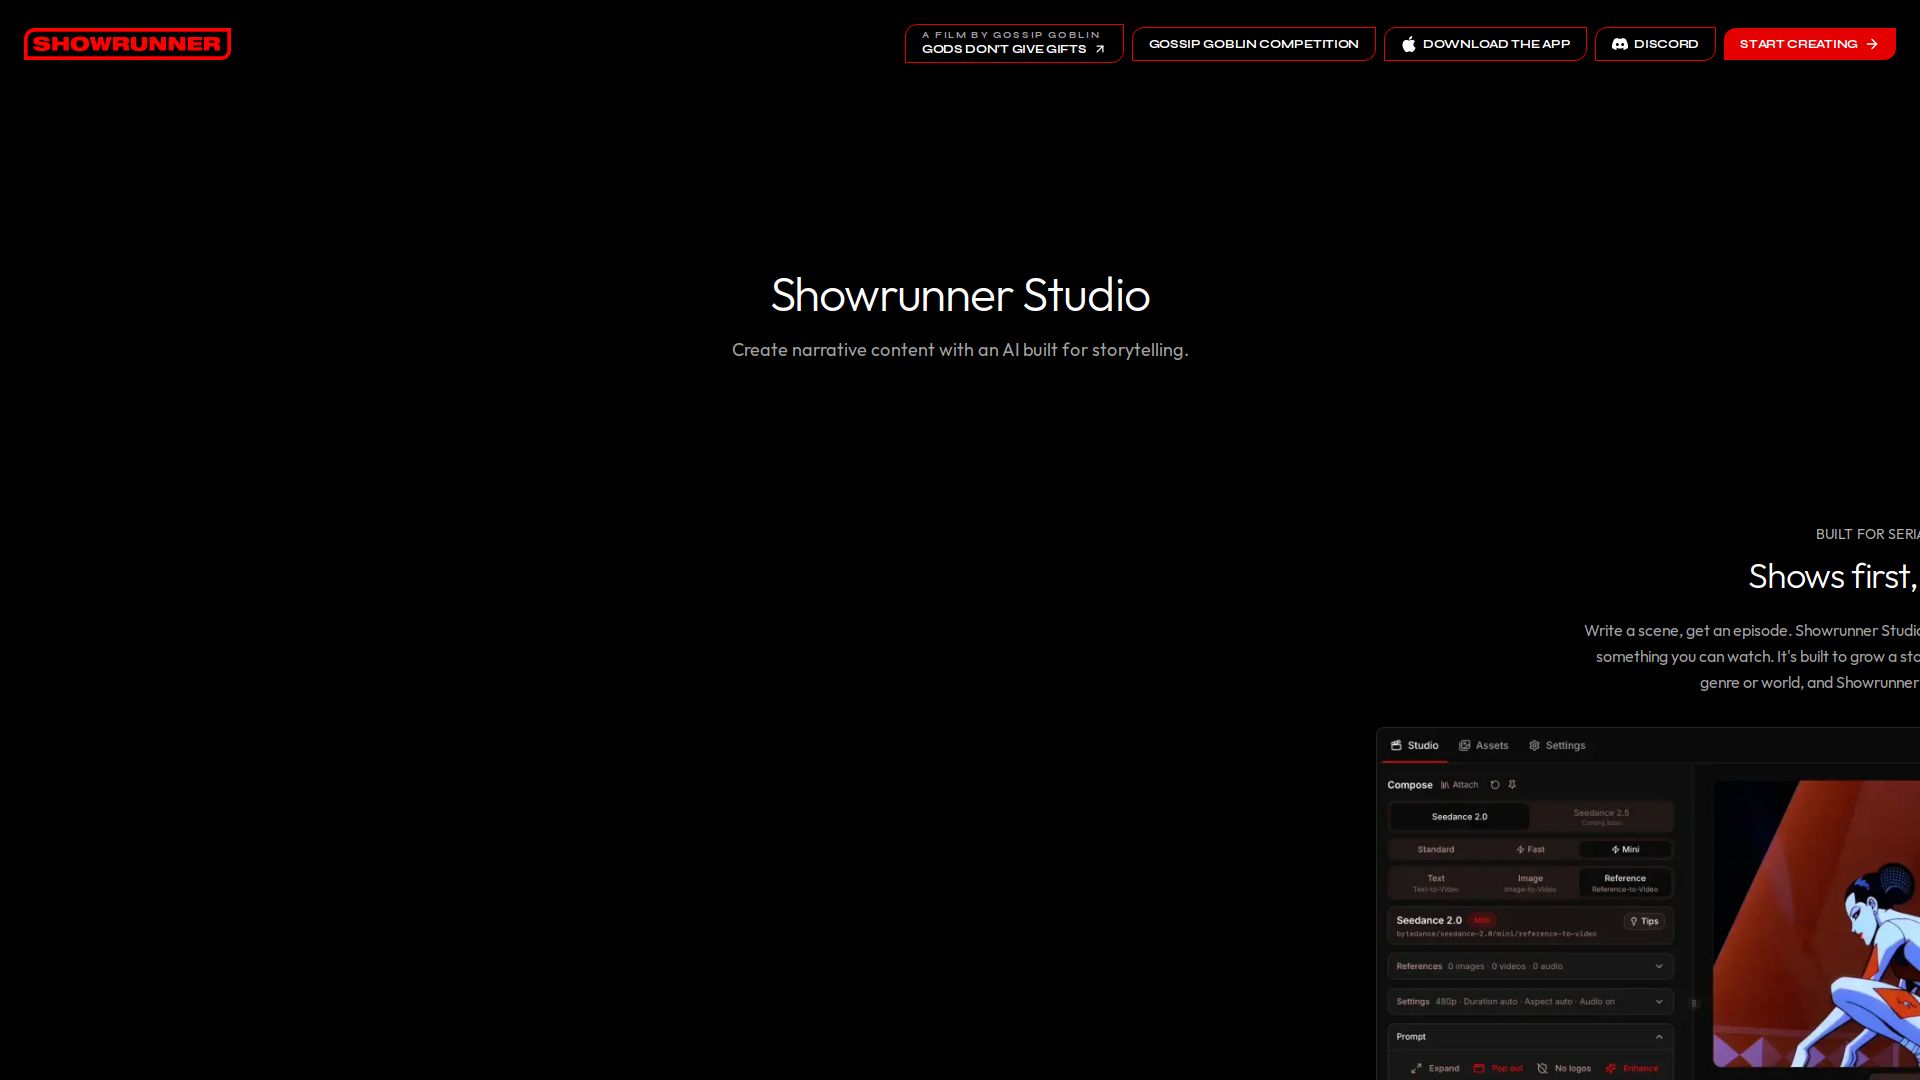Click the bytedance/seedance-2.0 model path text

click(x=1496, y=934)
